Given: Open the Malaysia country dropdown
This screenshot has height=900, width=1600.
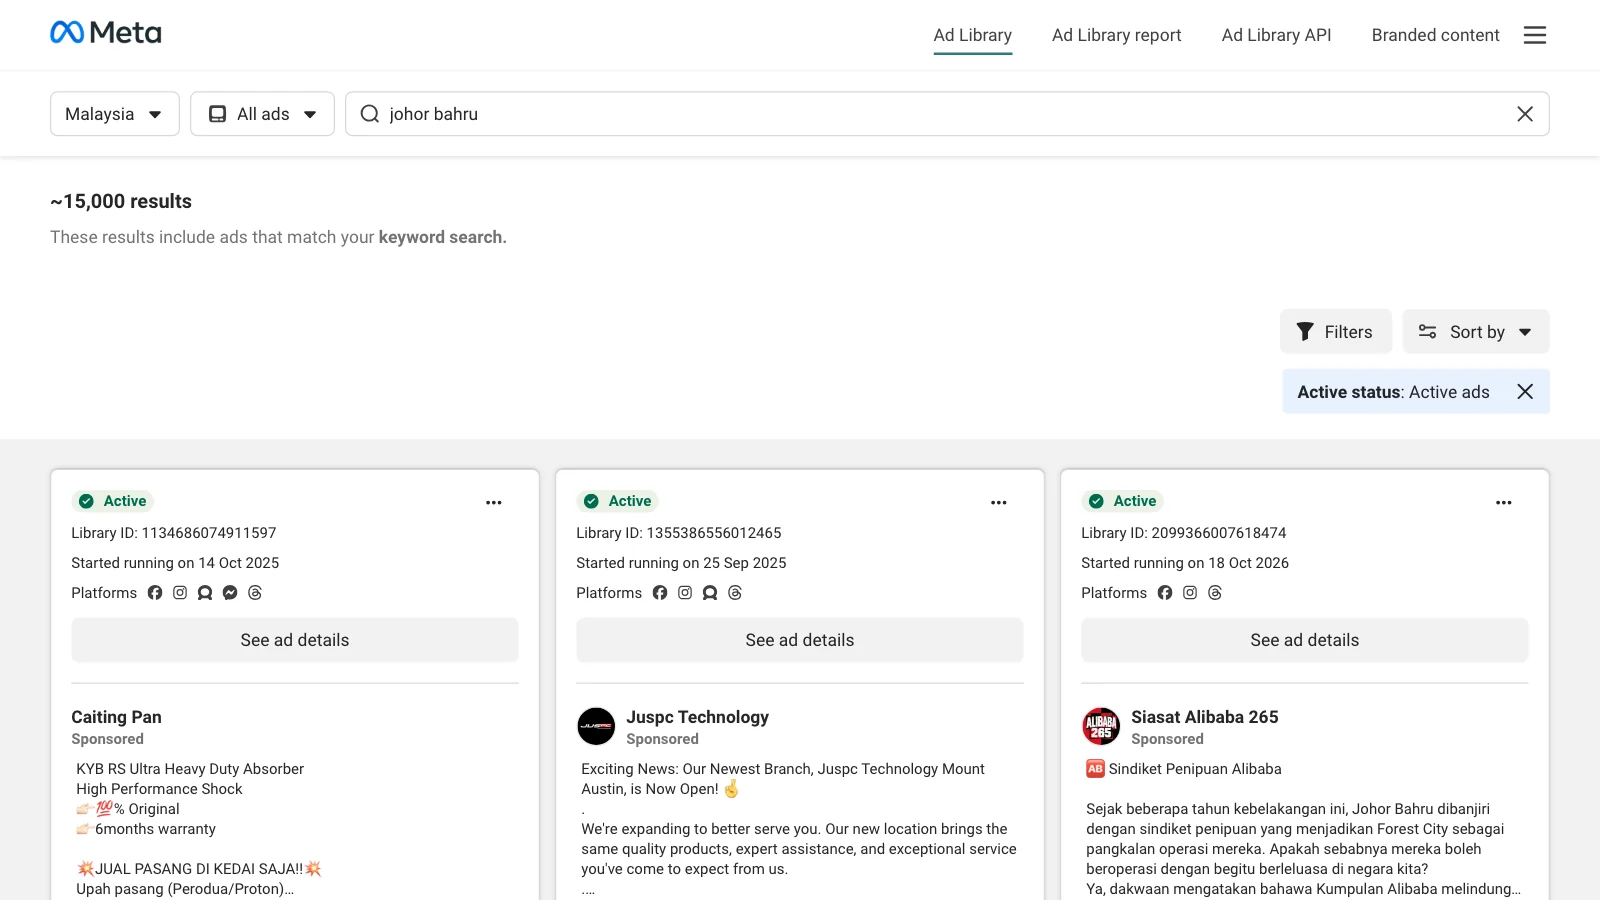Looking at the screenshot, I should (115, 114).
